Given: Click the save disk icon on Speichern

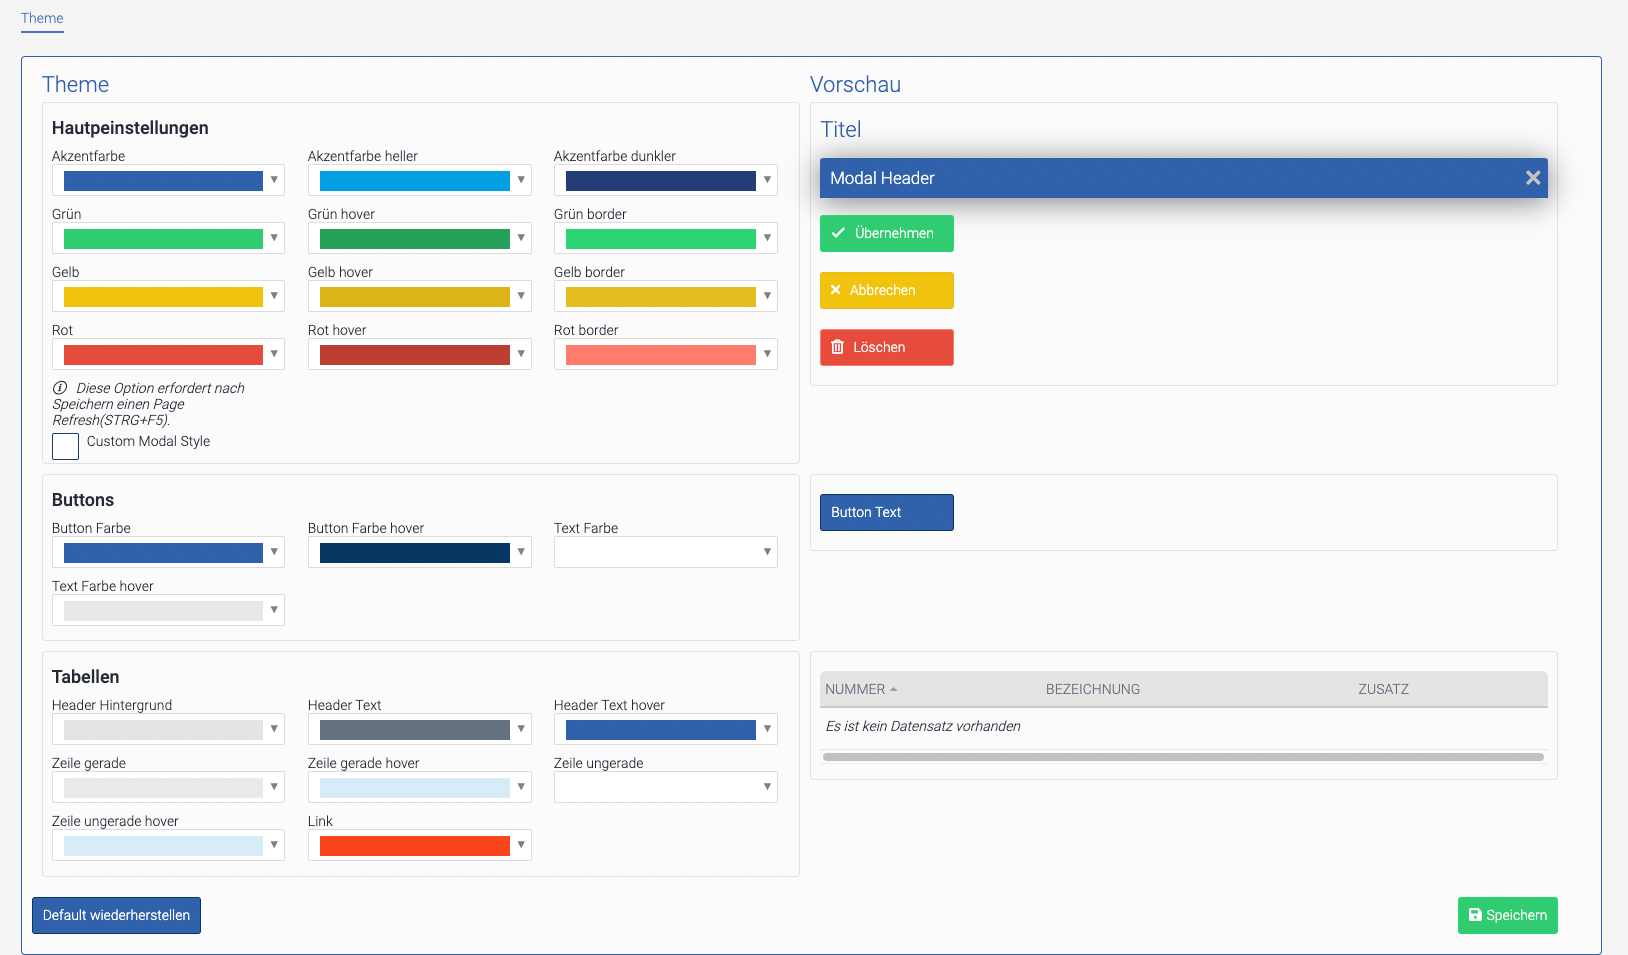Looking at the screenshot, I should tap(1475, 915).
